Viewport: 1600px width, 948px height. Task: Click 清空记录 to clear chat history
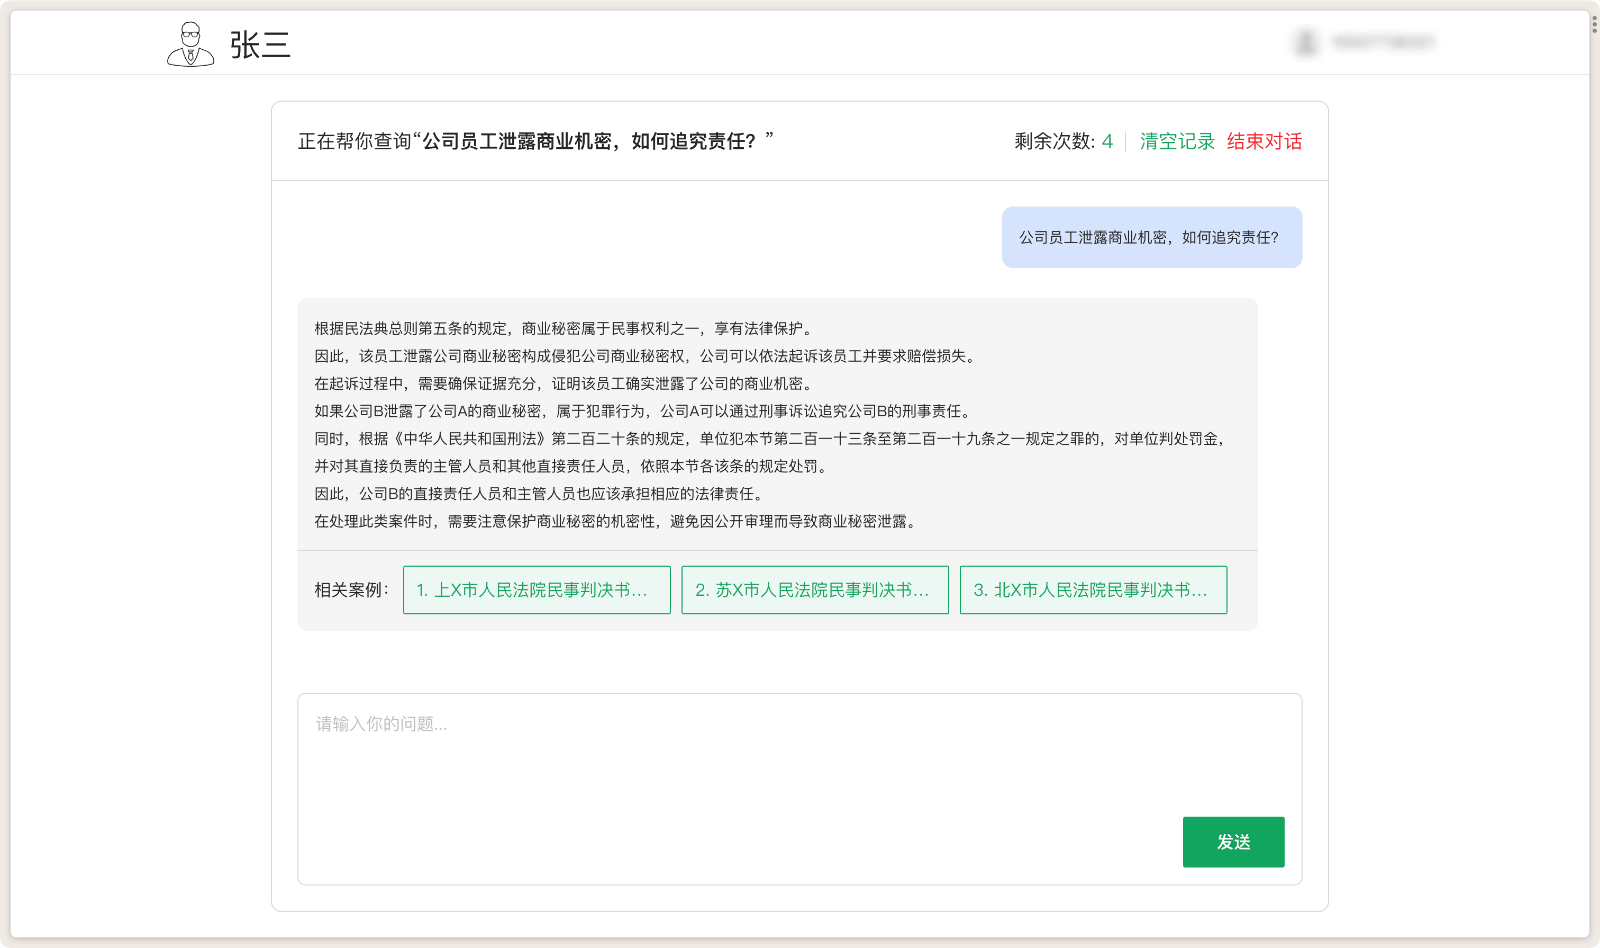(x=1176, y=141)
